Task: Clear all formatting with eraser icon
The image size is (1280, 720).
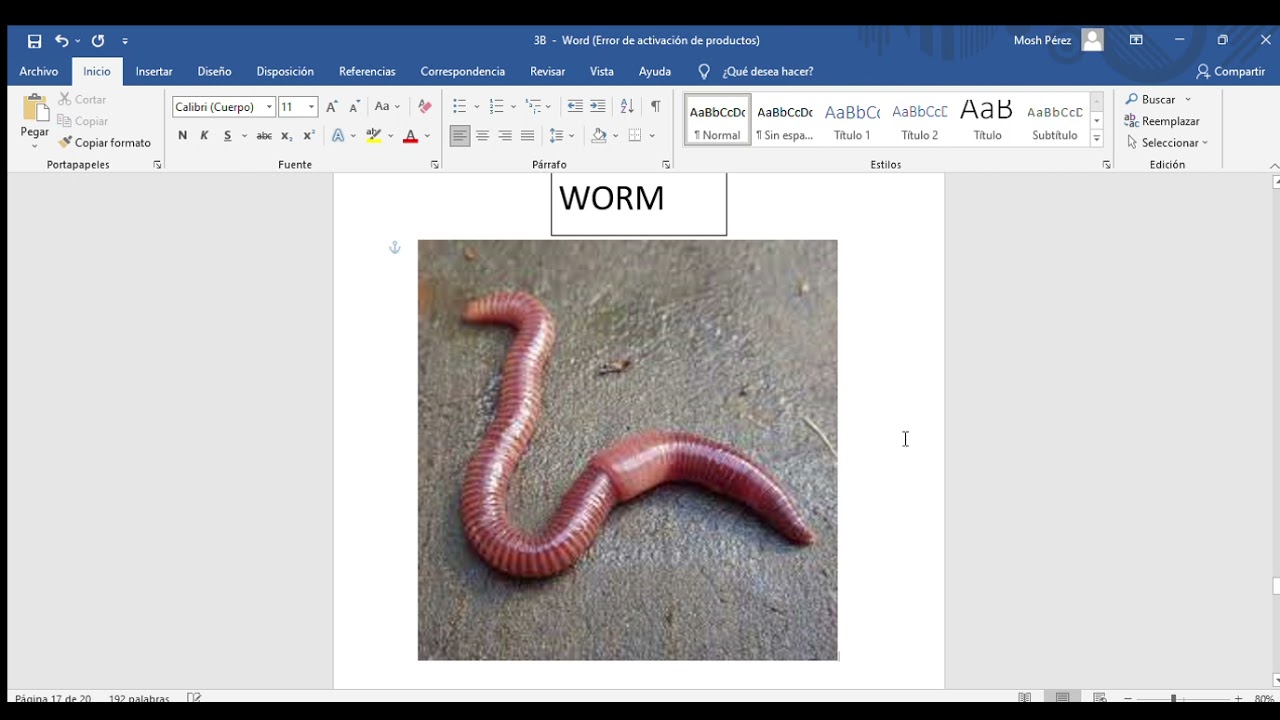Action: (425, 107)
